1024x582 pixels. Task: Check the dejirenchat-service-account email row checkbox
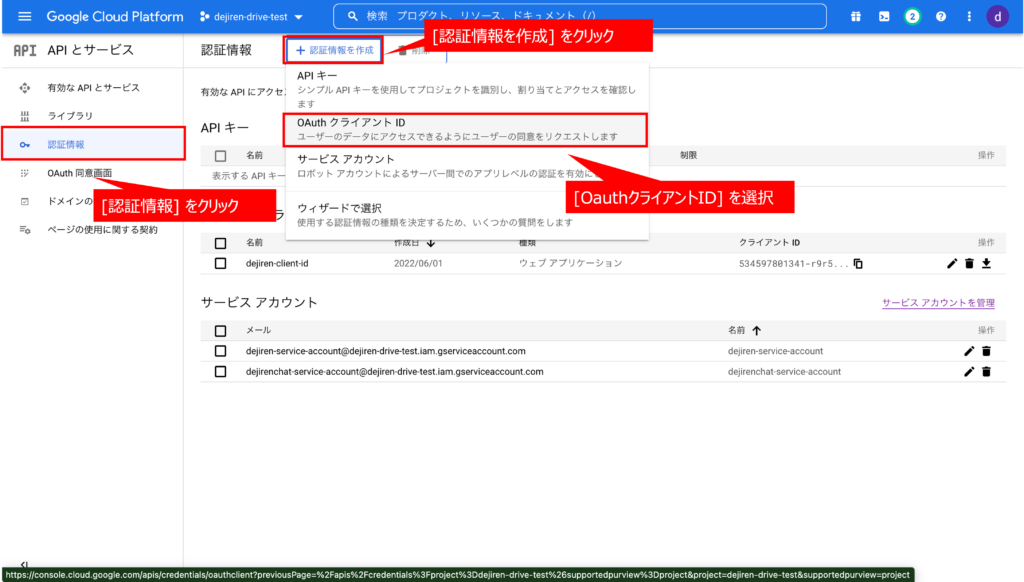pos(221,372)
